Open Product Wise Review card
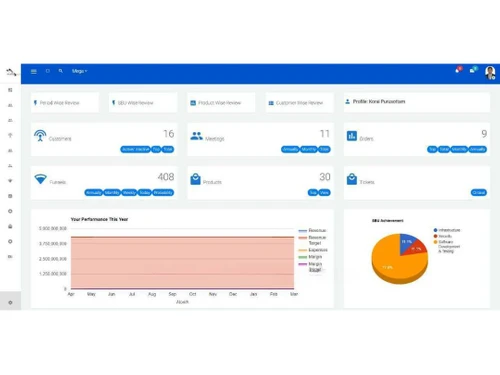500x375 pixels. tap(221, 103)
